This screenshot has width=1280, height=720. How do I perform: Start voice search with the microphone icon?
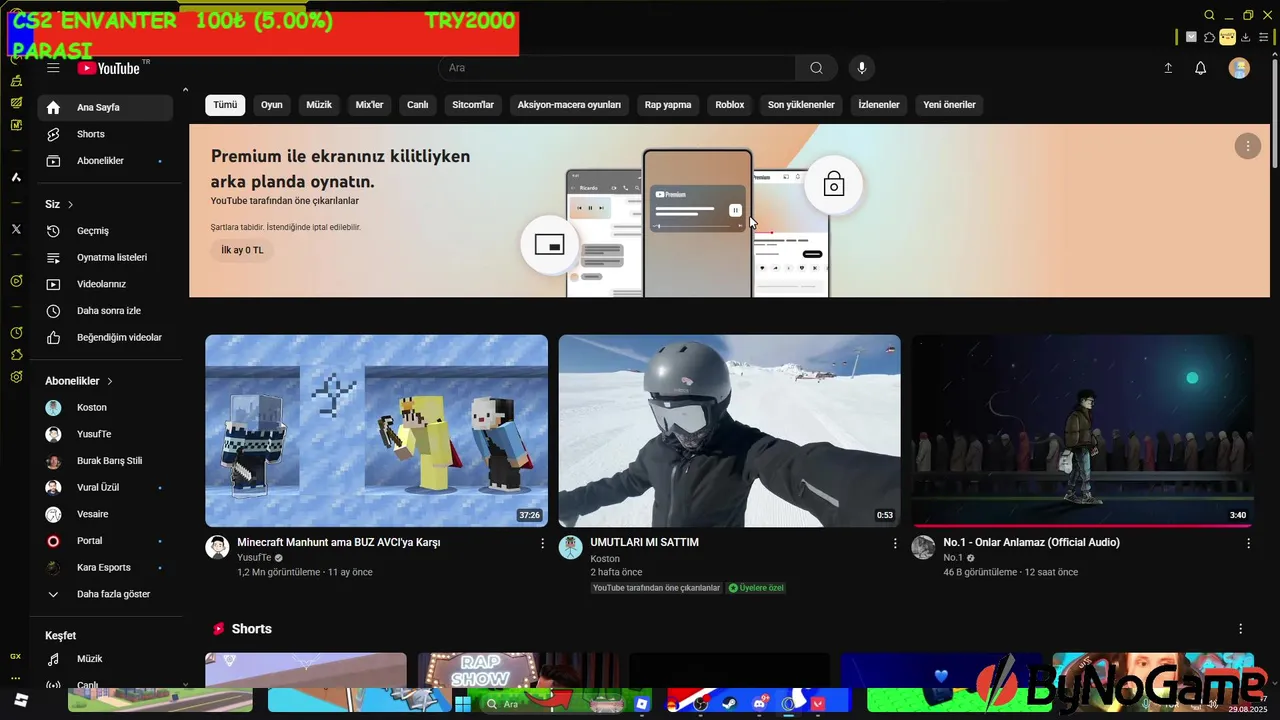pos(861,68)
